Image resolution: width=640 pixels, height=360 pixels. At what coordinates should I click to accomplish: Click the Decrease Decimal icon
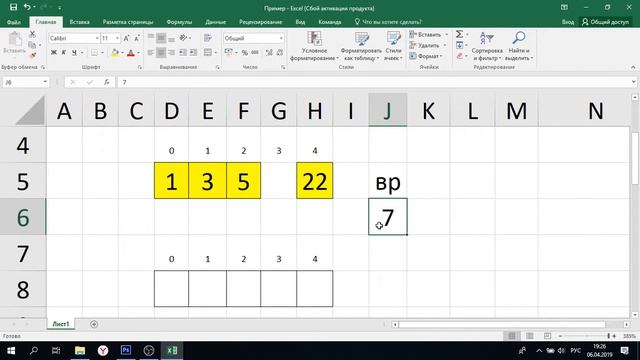280,52
